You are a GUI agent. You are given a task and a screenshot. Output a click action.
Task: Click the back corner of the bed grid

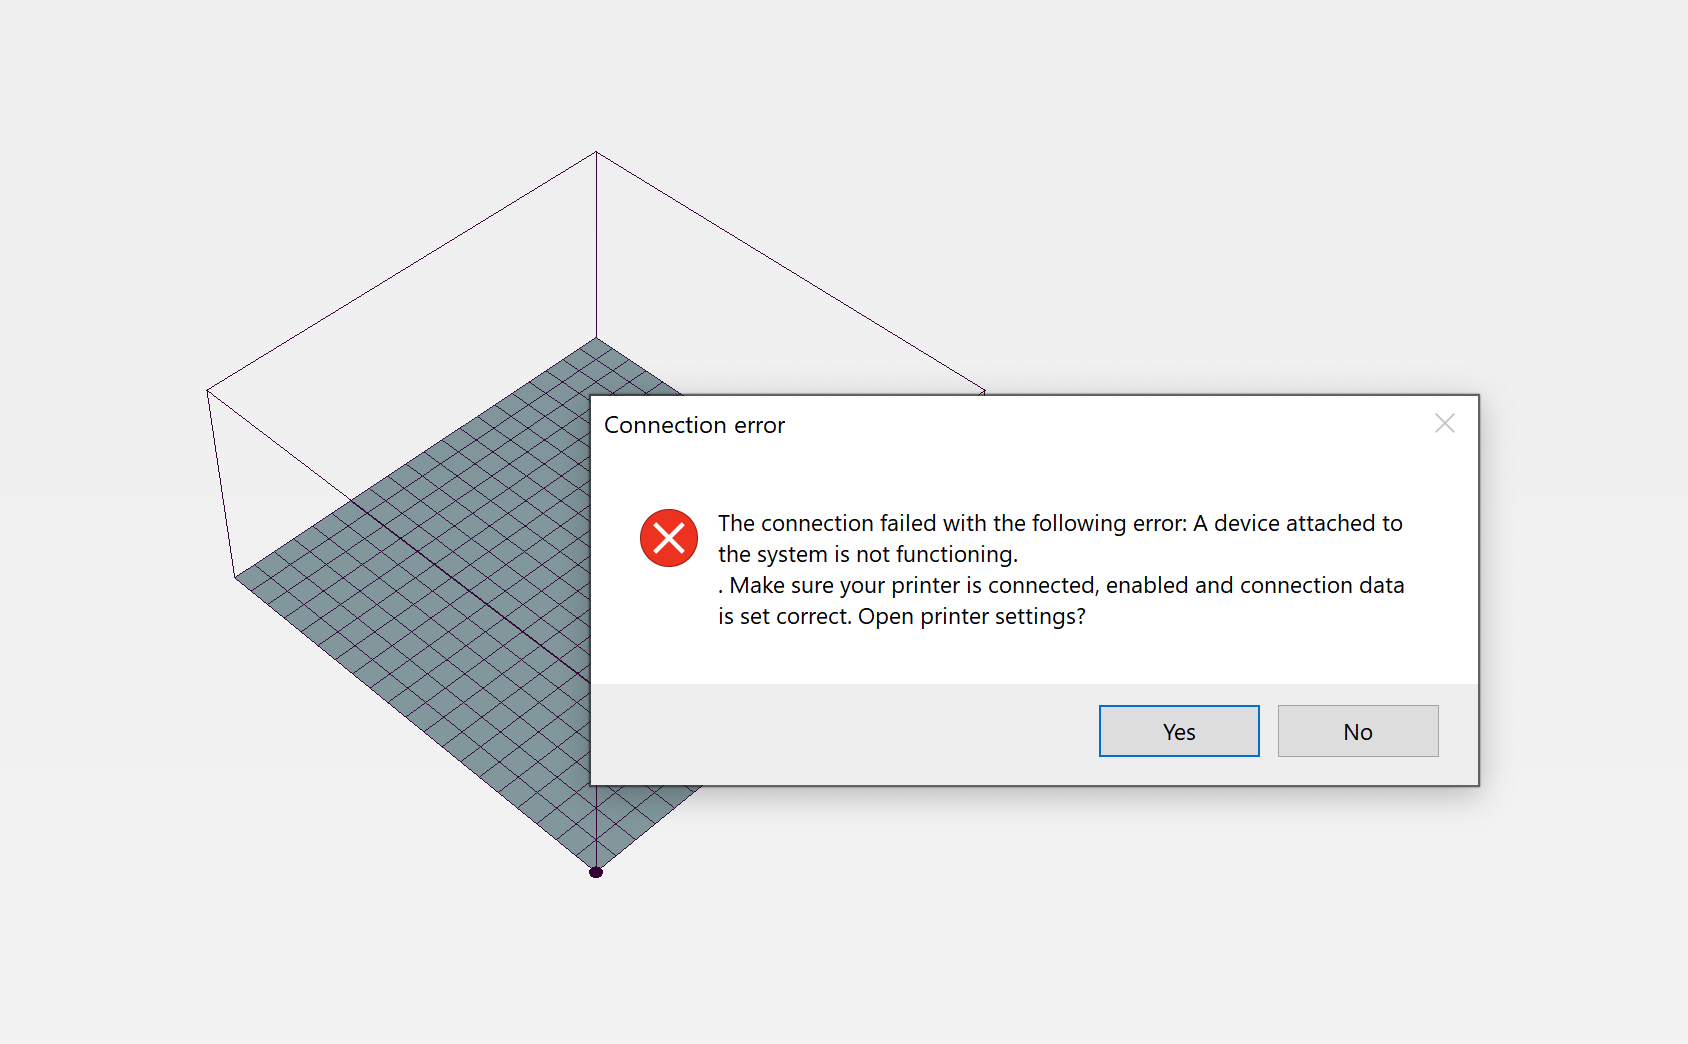(596, 339)
